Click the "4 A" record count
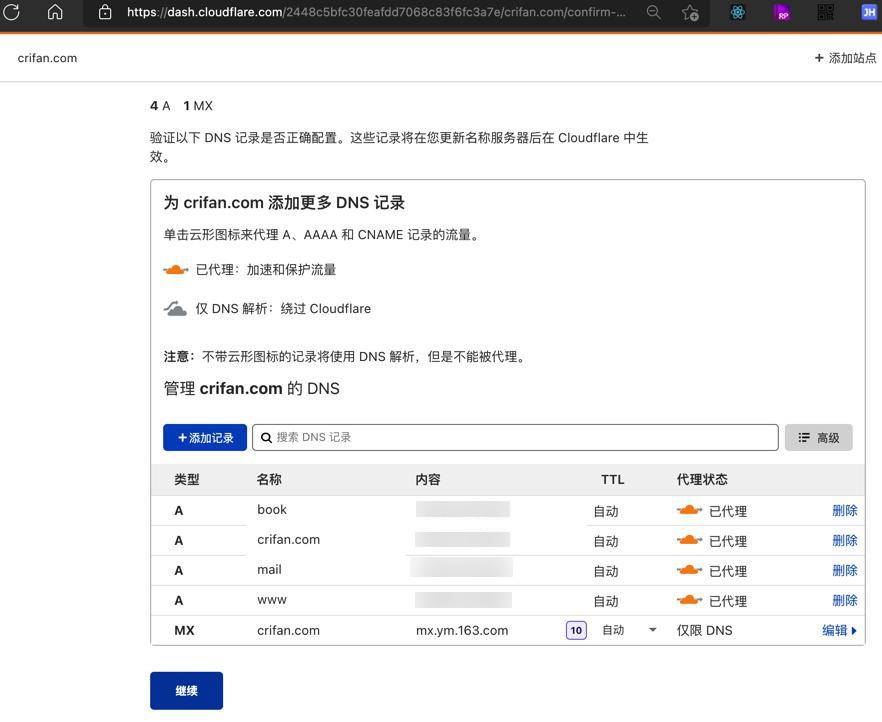The image size is (882, 722). (x=160, y=106)
